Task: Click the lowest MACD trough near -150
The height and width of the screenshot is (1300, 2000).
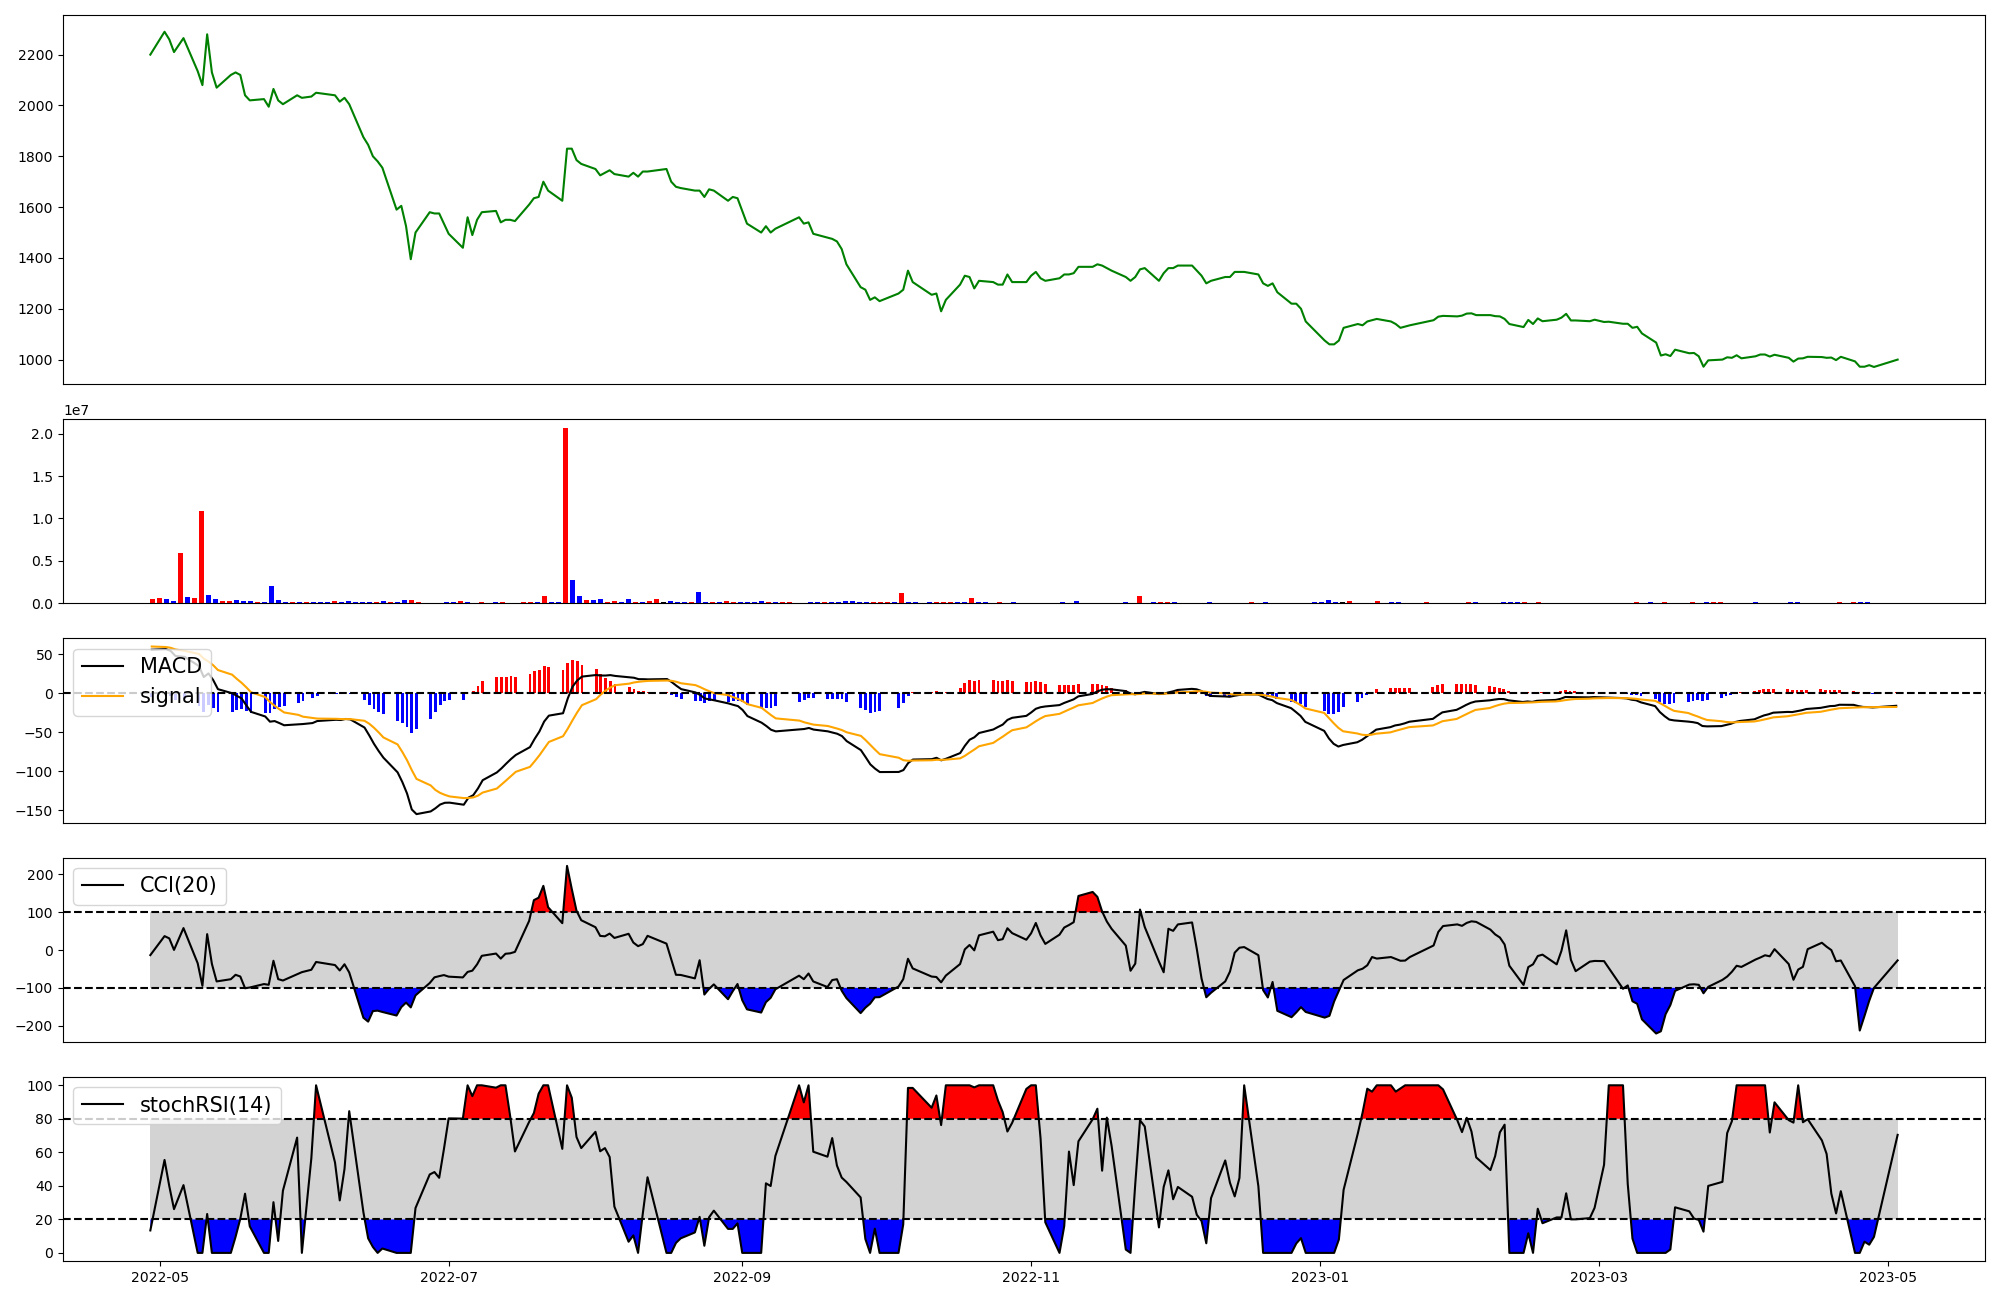Action: (x=417, y=813)
